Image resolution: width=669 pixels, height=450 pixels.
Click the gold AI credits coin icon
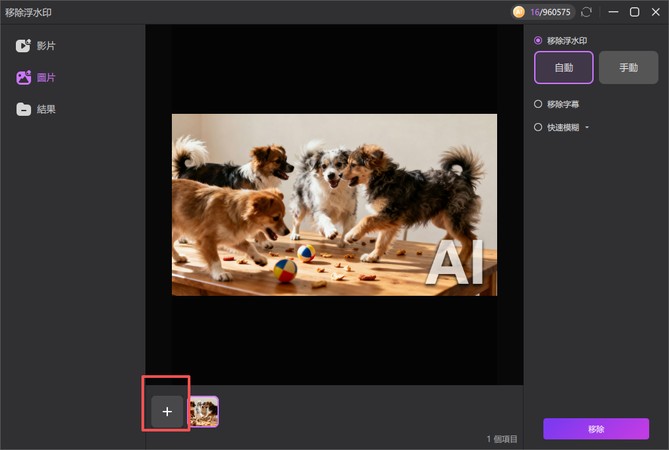click(519, 12)
